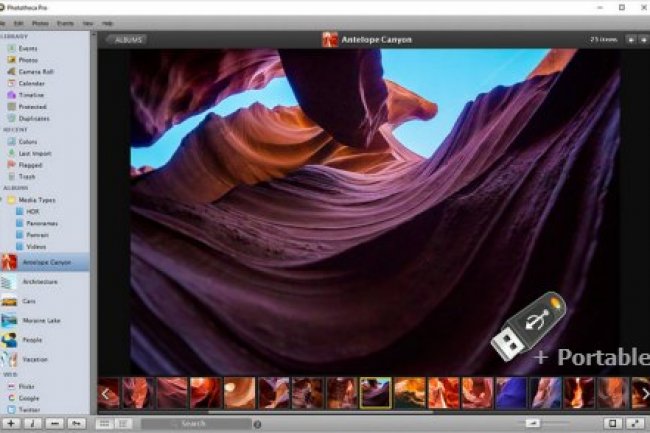The width and height of the screenshot is (650, 433).
Task: Click the plus button at bottom left
Action: [10, 424]
